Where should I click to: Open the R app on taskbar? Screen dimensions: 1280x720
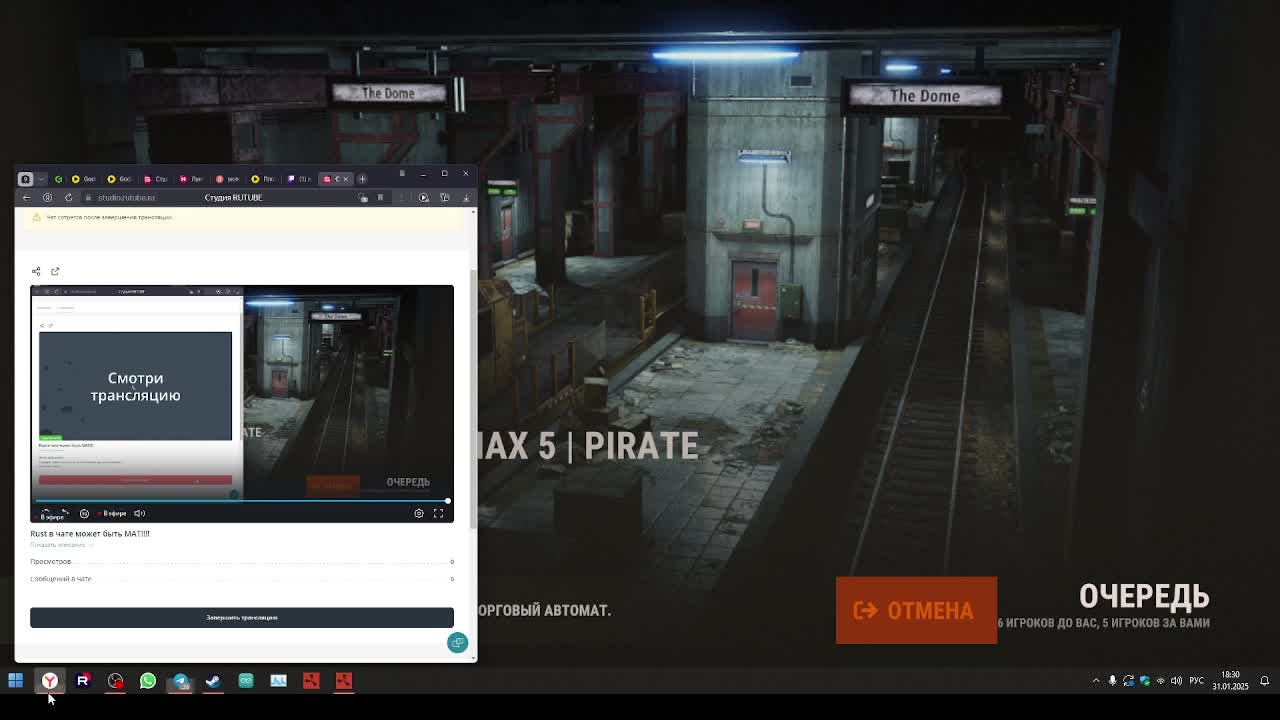coord(83,681)
